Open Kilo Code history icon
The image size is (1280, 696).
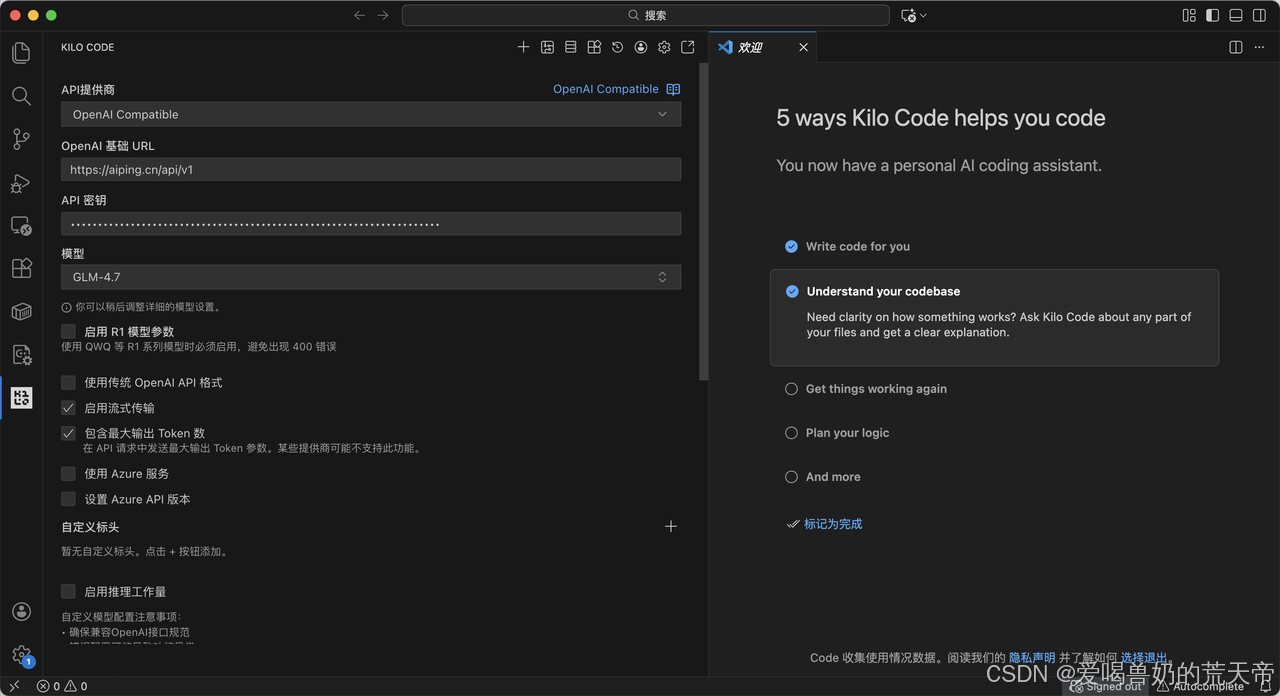click(617, 47)
